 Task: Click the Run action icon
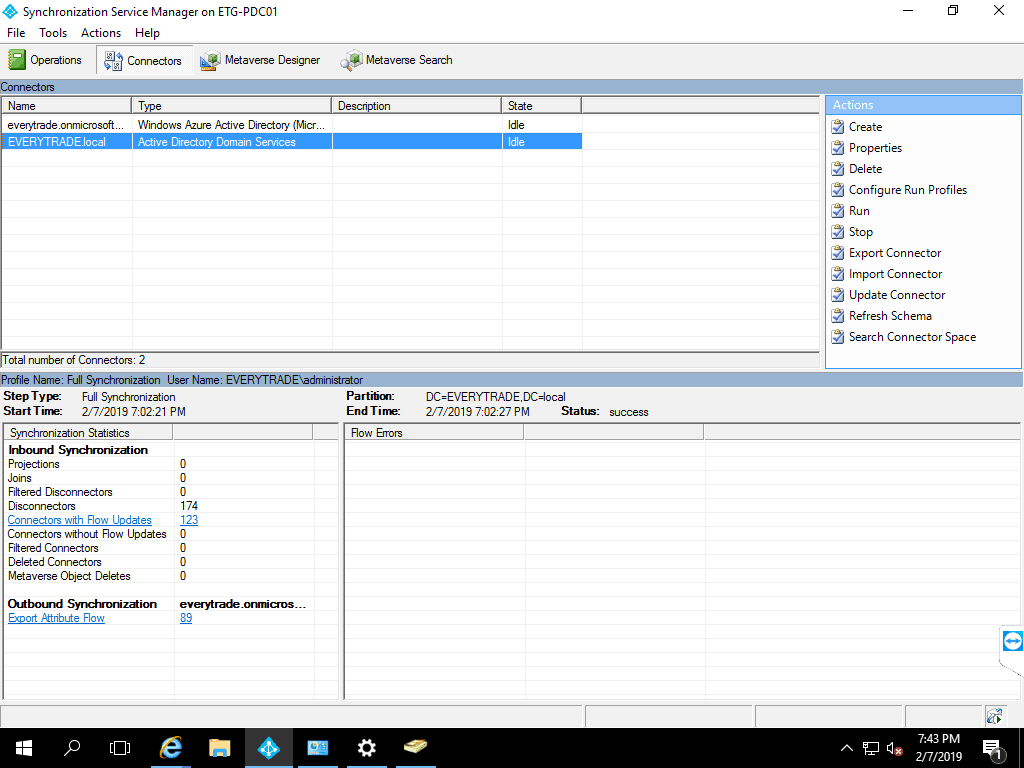[838, 211]
